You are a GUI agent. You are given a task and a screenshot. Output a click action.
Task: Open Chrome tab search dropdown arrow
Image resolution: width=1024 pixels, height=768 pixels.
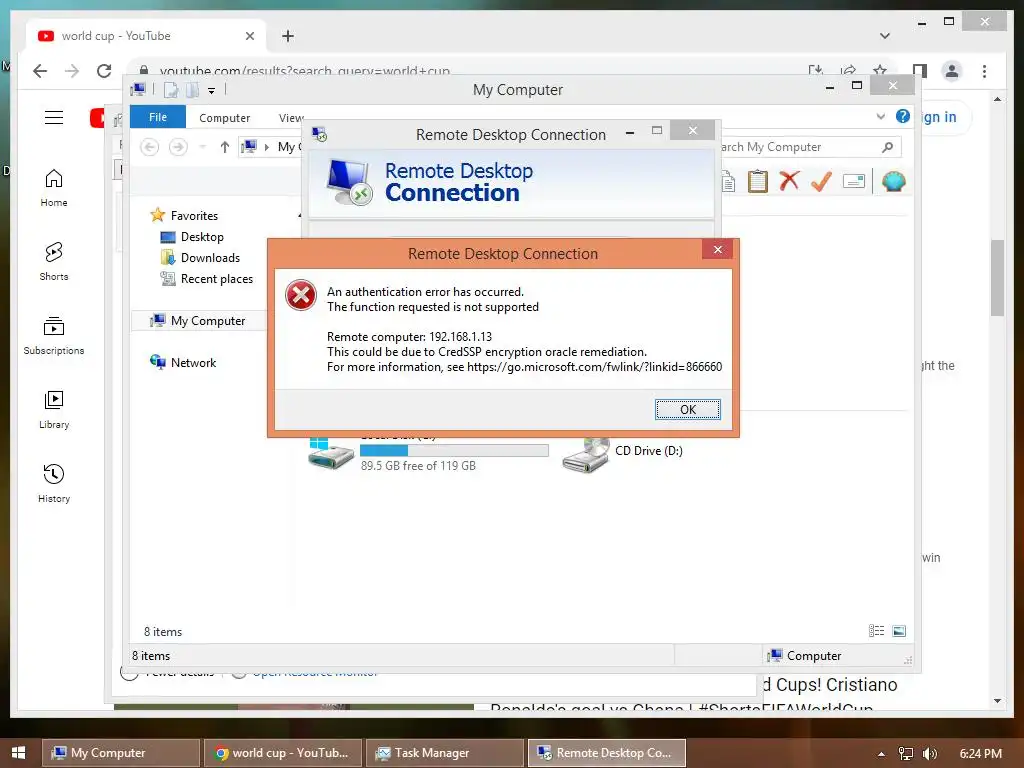[x=885, y=36]
